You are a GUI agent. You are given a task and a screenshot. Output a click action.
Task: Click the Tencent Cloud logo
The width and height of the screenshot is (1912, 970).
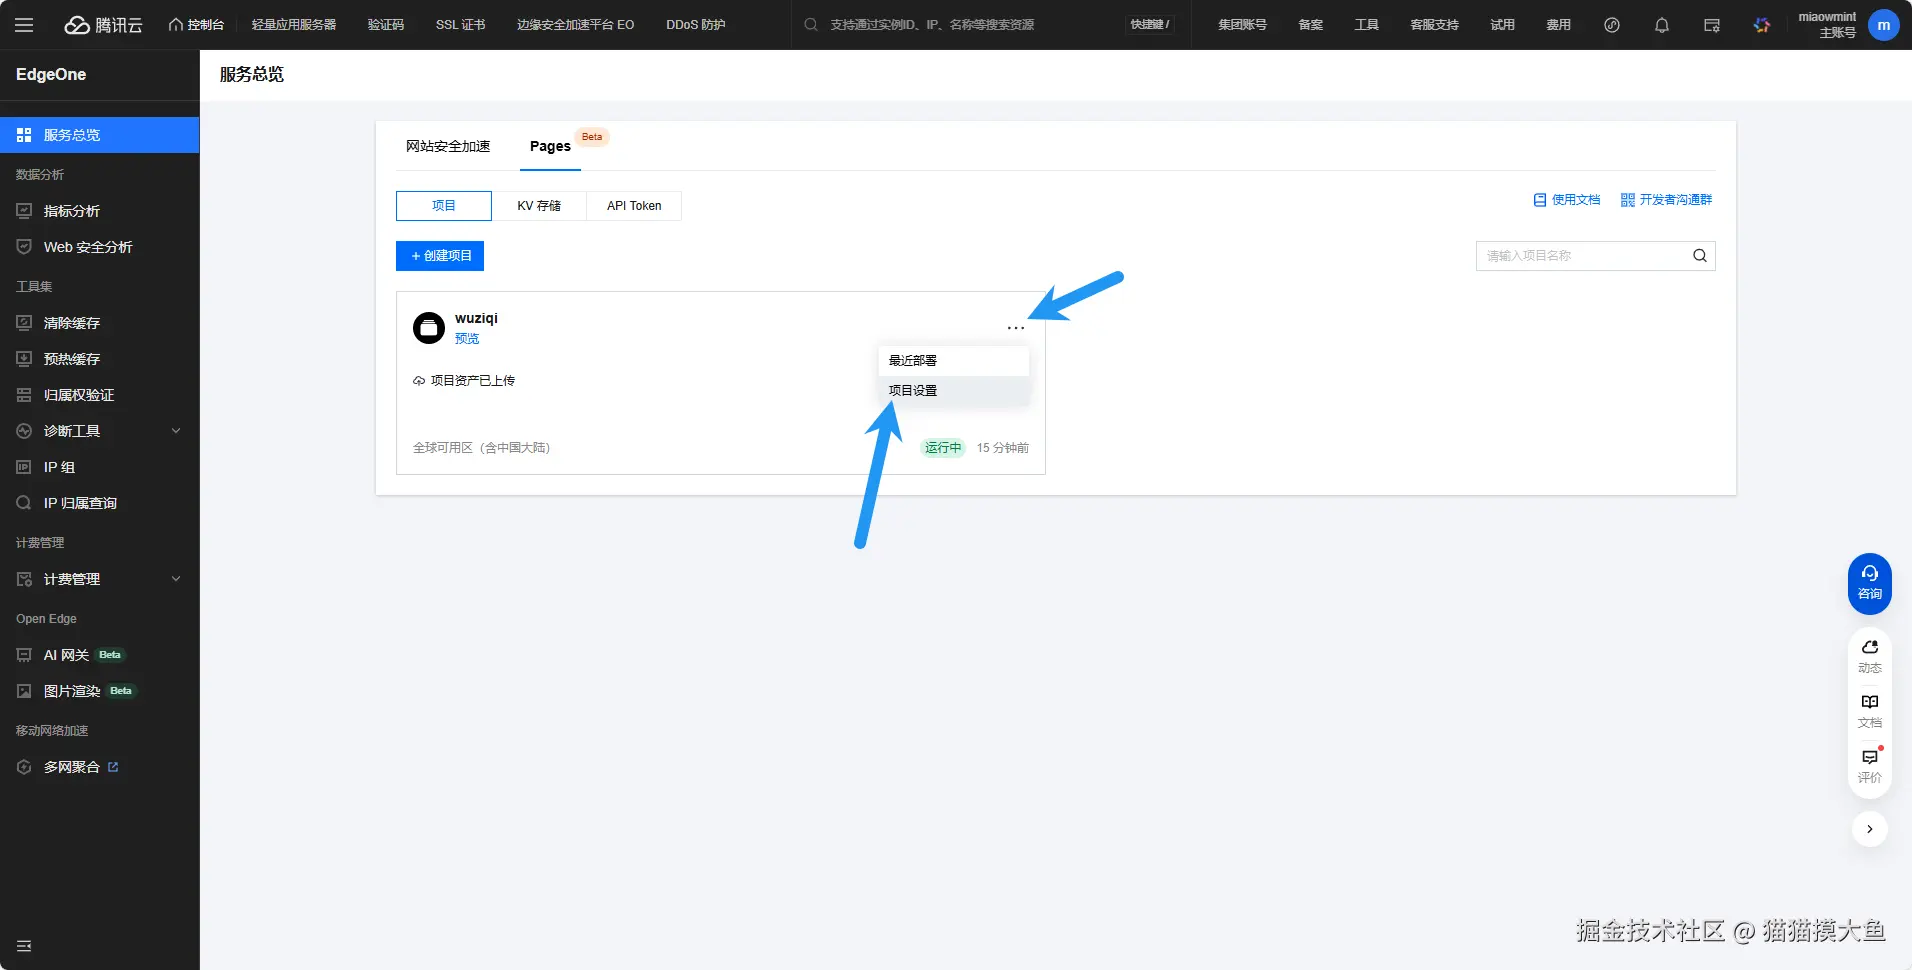coord(104,25)
